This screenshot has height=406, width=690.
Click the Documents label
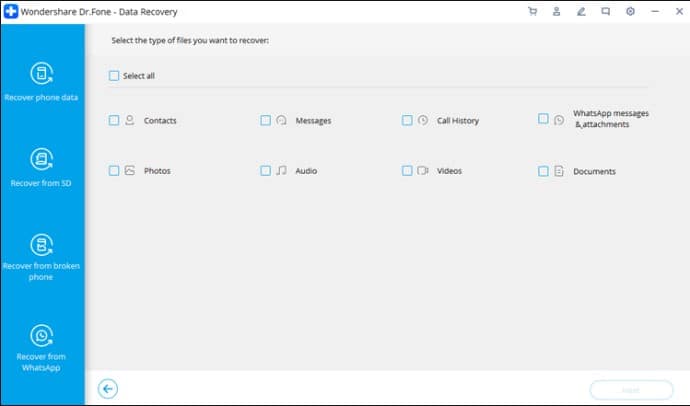(x=595, y=172)
